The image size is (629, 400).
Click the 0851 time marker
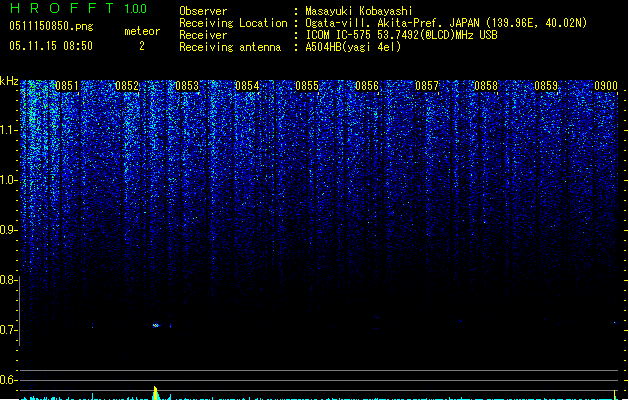point(67,86)
